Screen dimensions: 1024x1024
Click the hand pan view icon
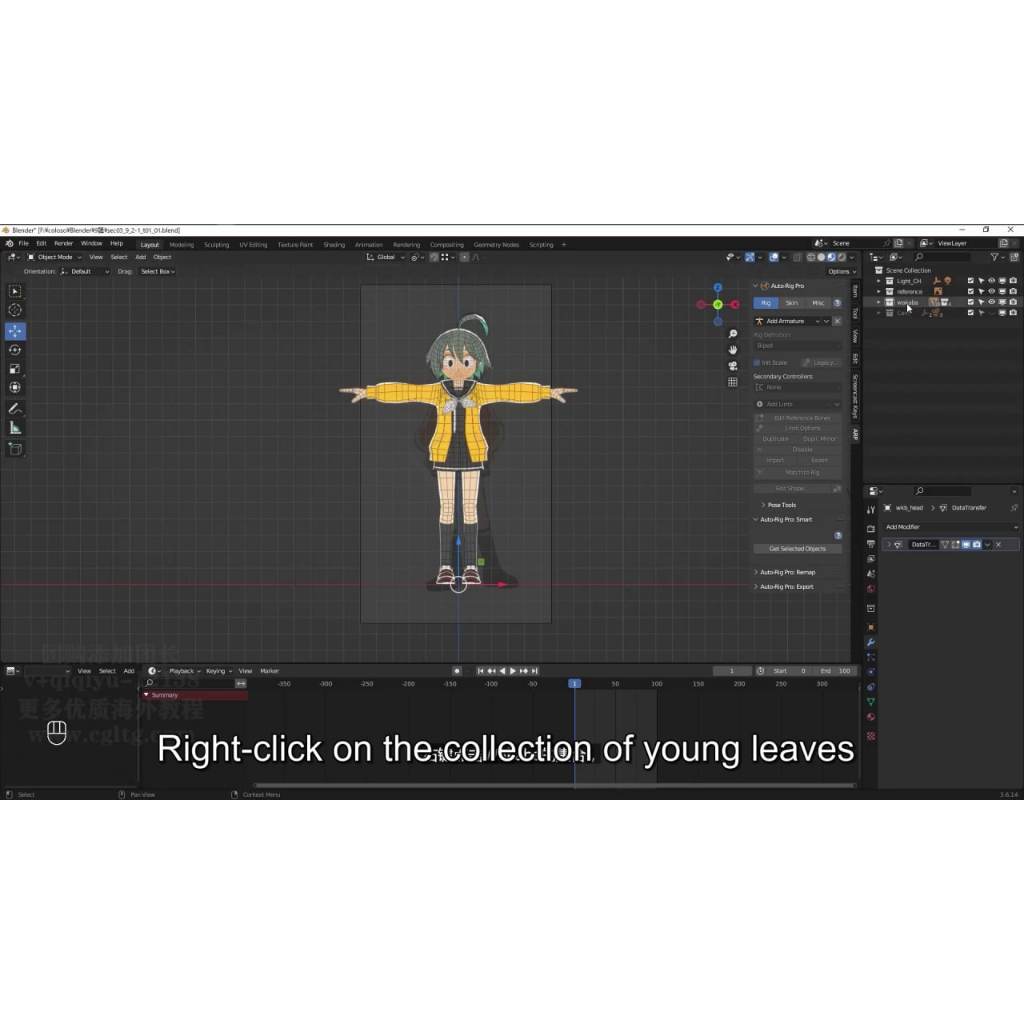tap(733, 350)
